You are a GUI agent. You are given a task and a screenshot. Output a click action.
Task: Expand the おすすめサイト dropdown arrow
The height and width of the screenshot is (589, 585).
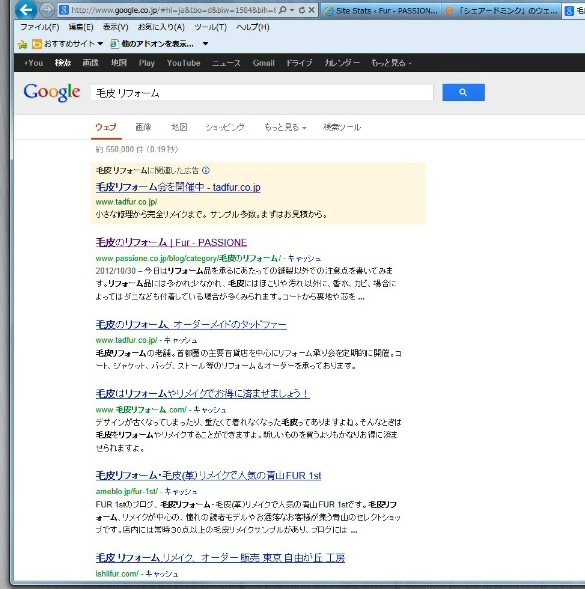click(x=100, y=44)
